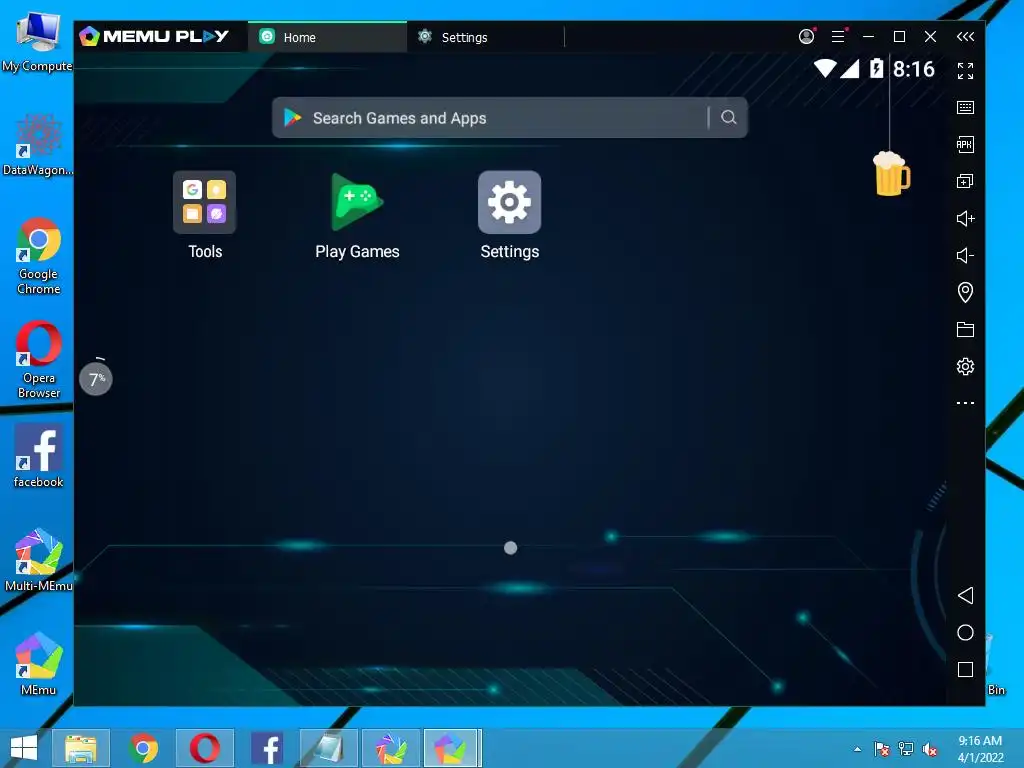Show more sidebar tools (three dots)

click(965, 403)
